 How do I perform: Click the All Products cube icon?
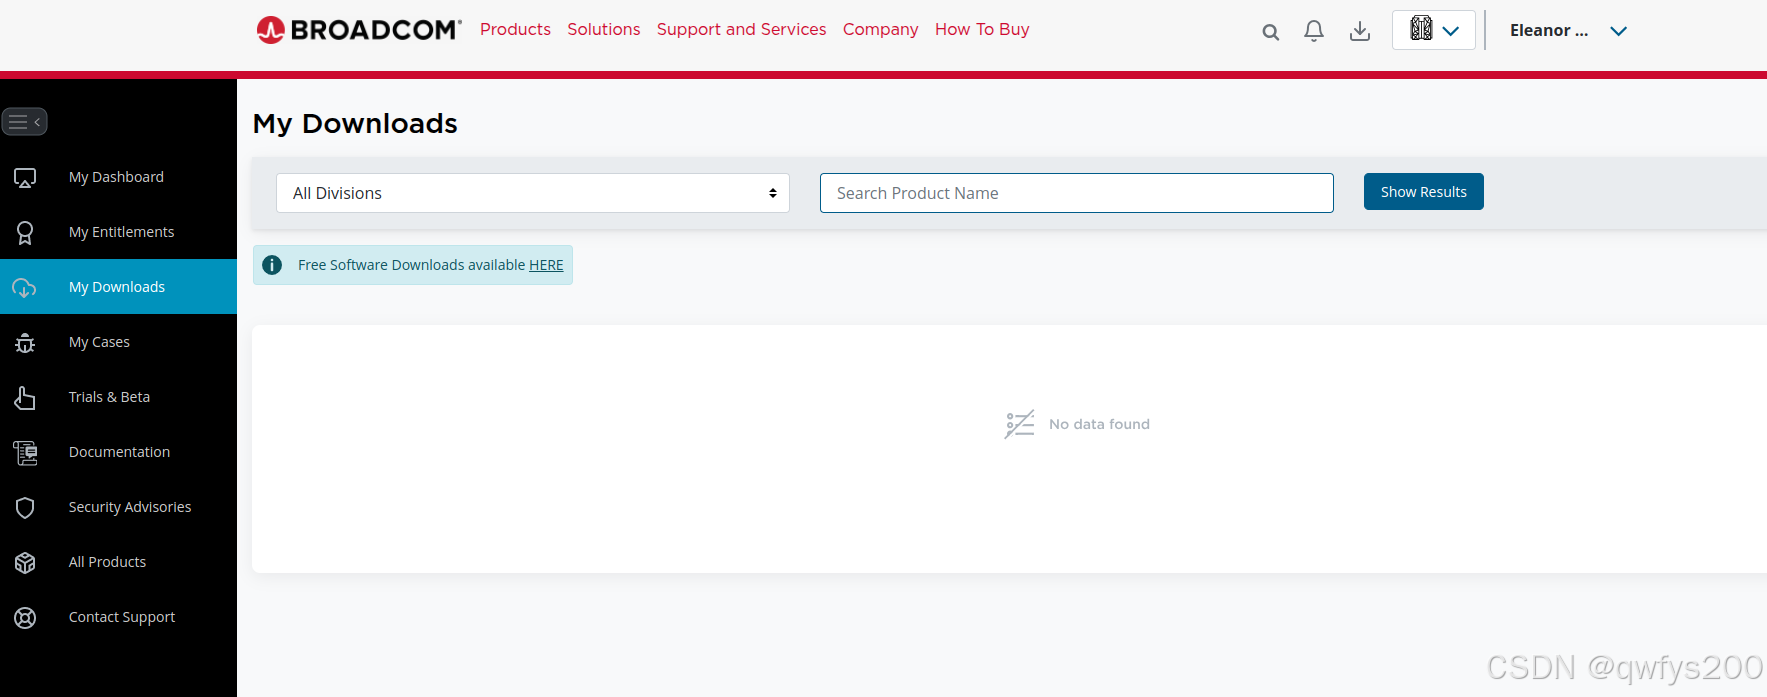[25, 563]
